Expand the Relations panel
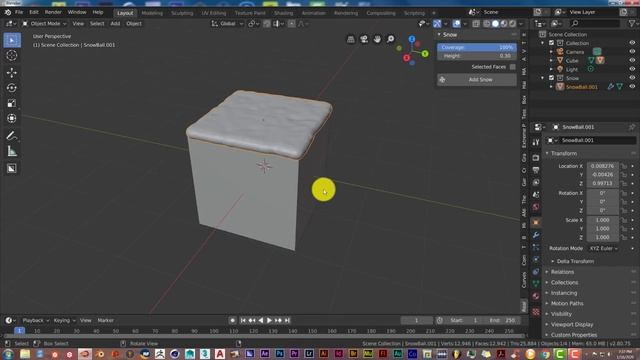The image size is (640, 360). point(562,272)
